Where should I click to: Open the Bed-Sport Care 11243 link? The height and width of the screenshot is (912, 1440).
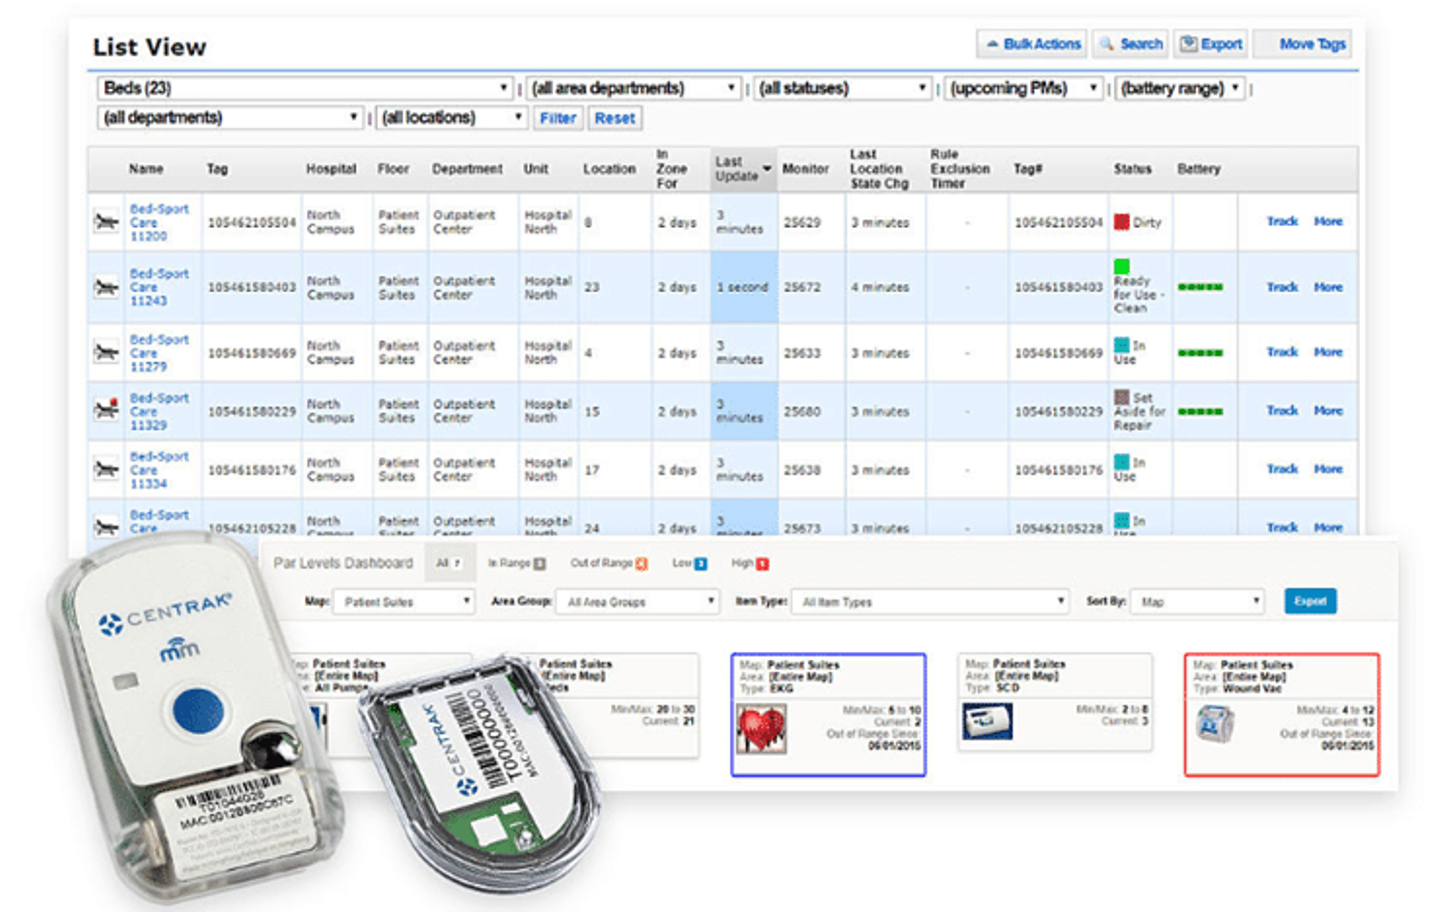pos(159,287)
